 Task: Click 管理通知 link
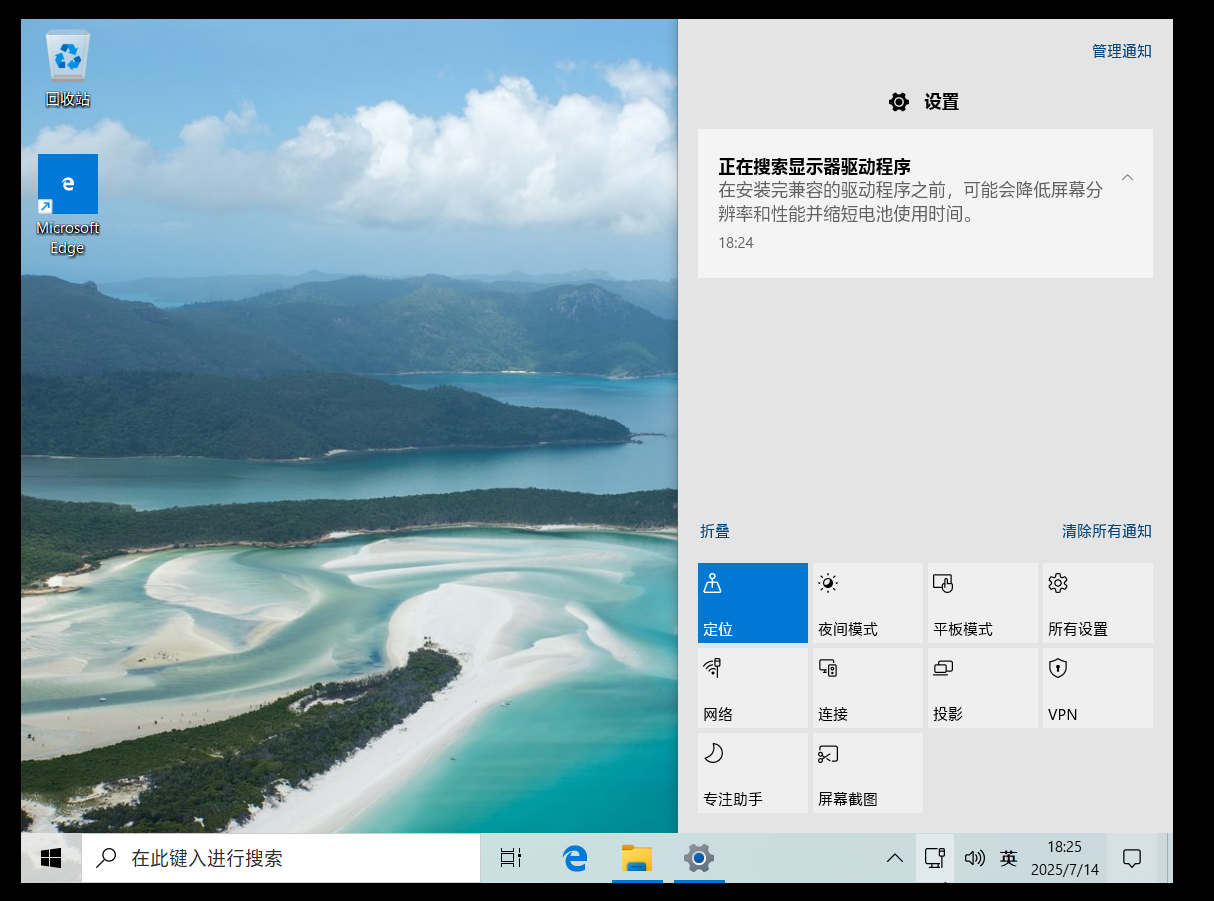coord(1121,51)
